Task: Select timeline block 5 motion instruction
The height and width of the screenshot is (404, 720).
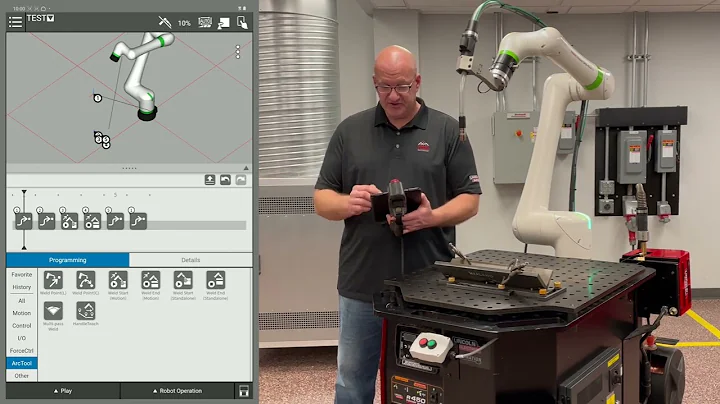Action: 115,221
